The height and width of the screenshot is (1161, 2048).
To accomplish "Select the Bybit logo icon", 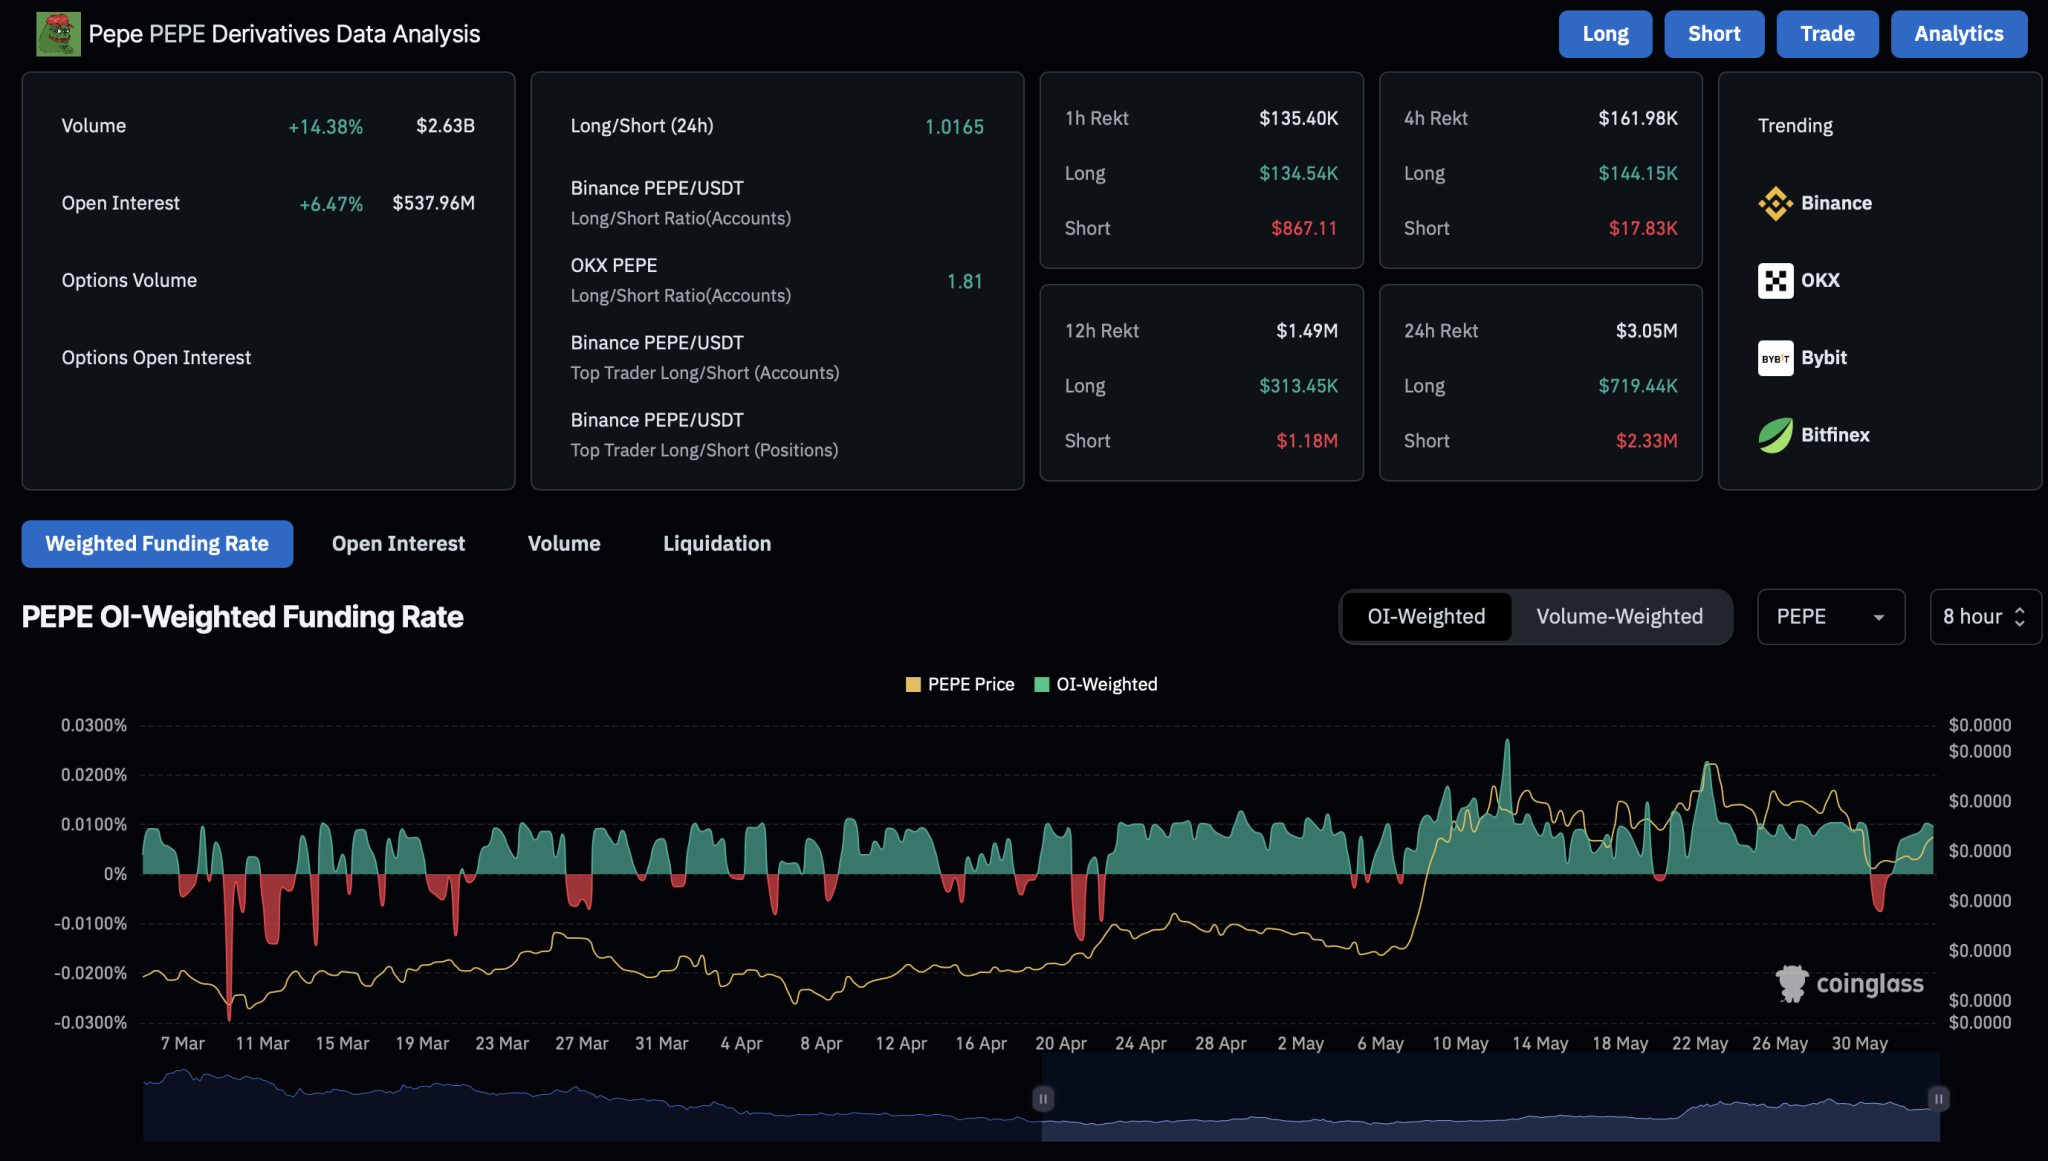I will [x=1775, y=358].
